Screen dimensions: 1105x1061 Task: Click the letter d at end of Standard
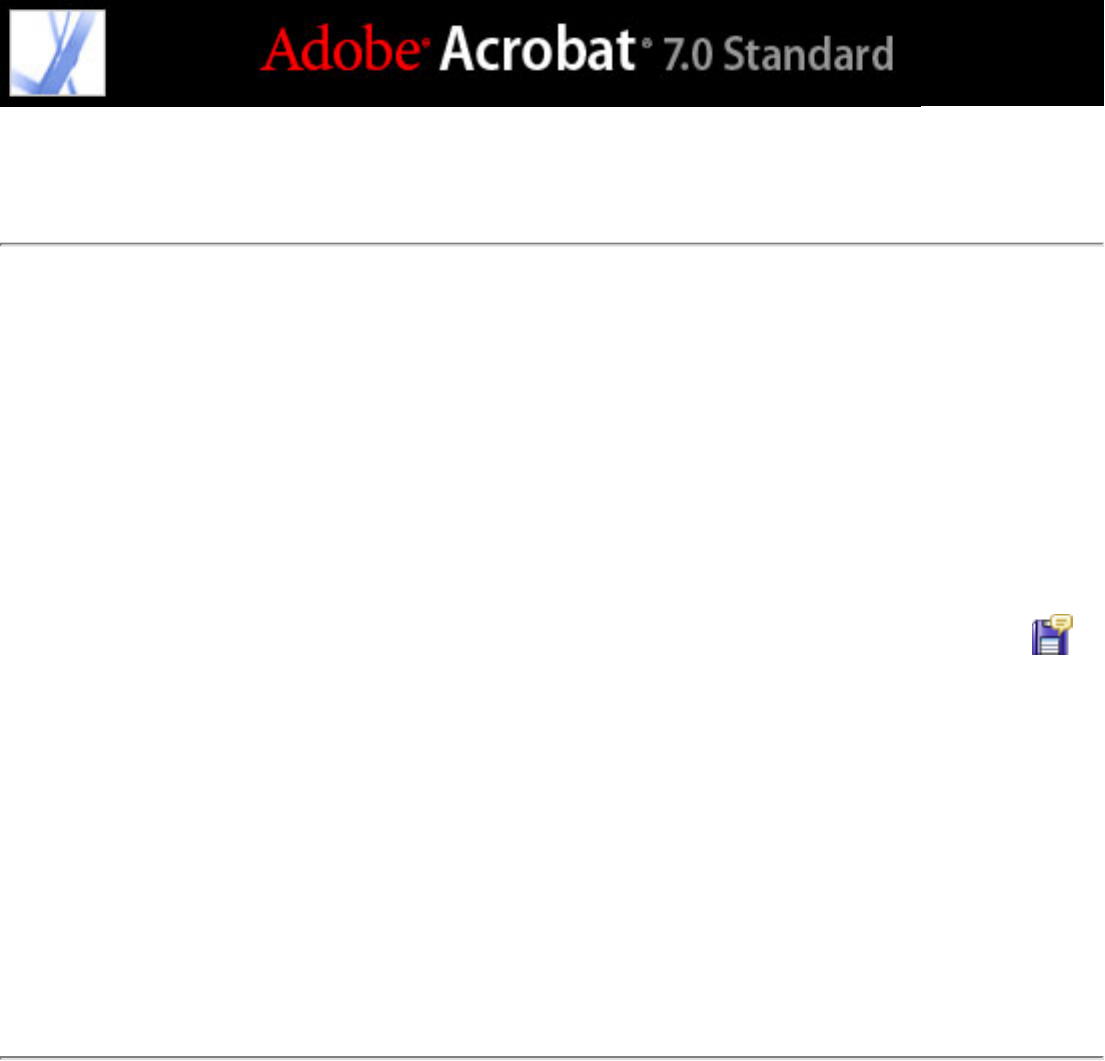tap(883, 54)
